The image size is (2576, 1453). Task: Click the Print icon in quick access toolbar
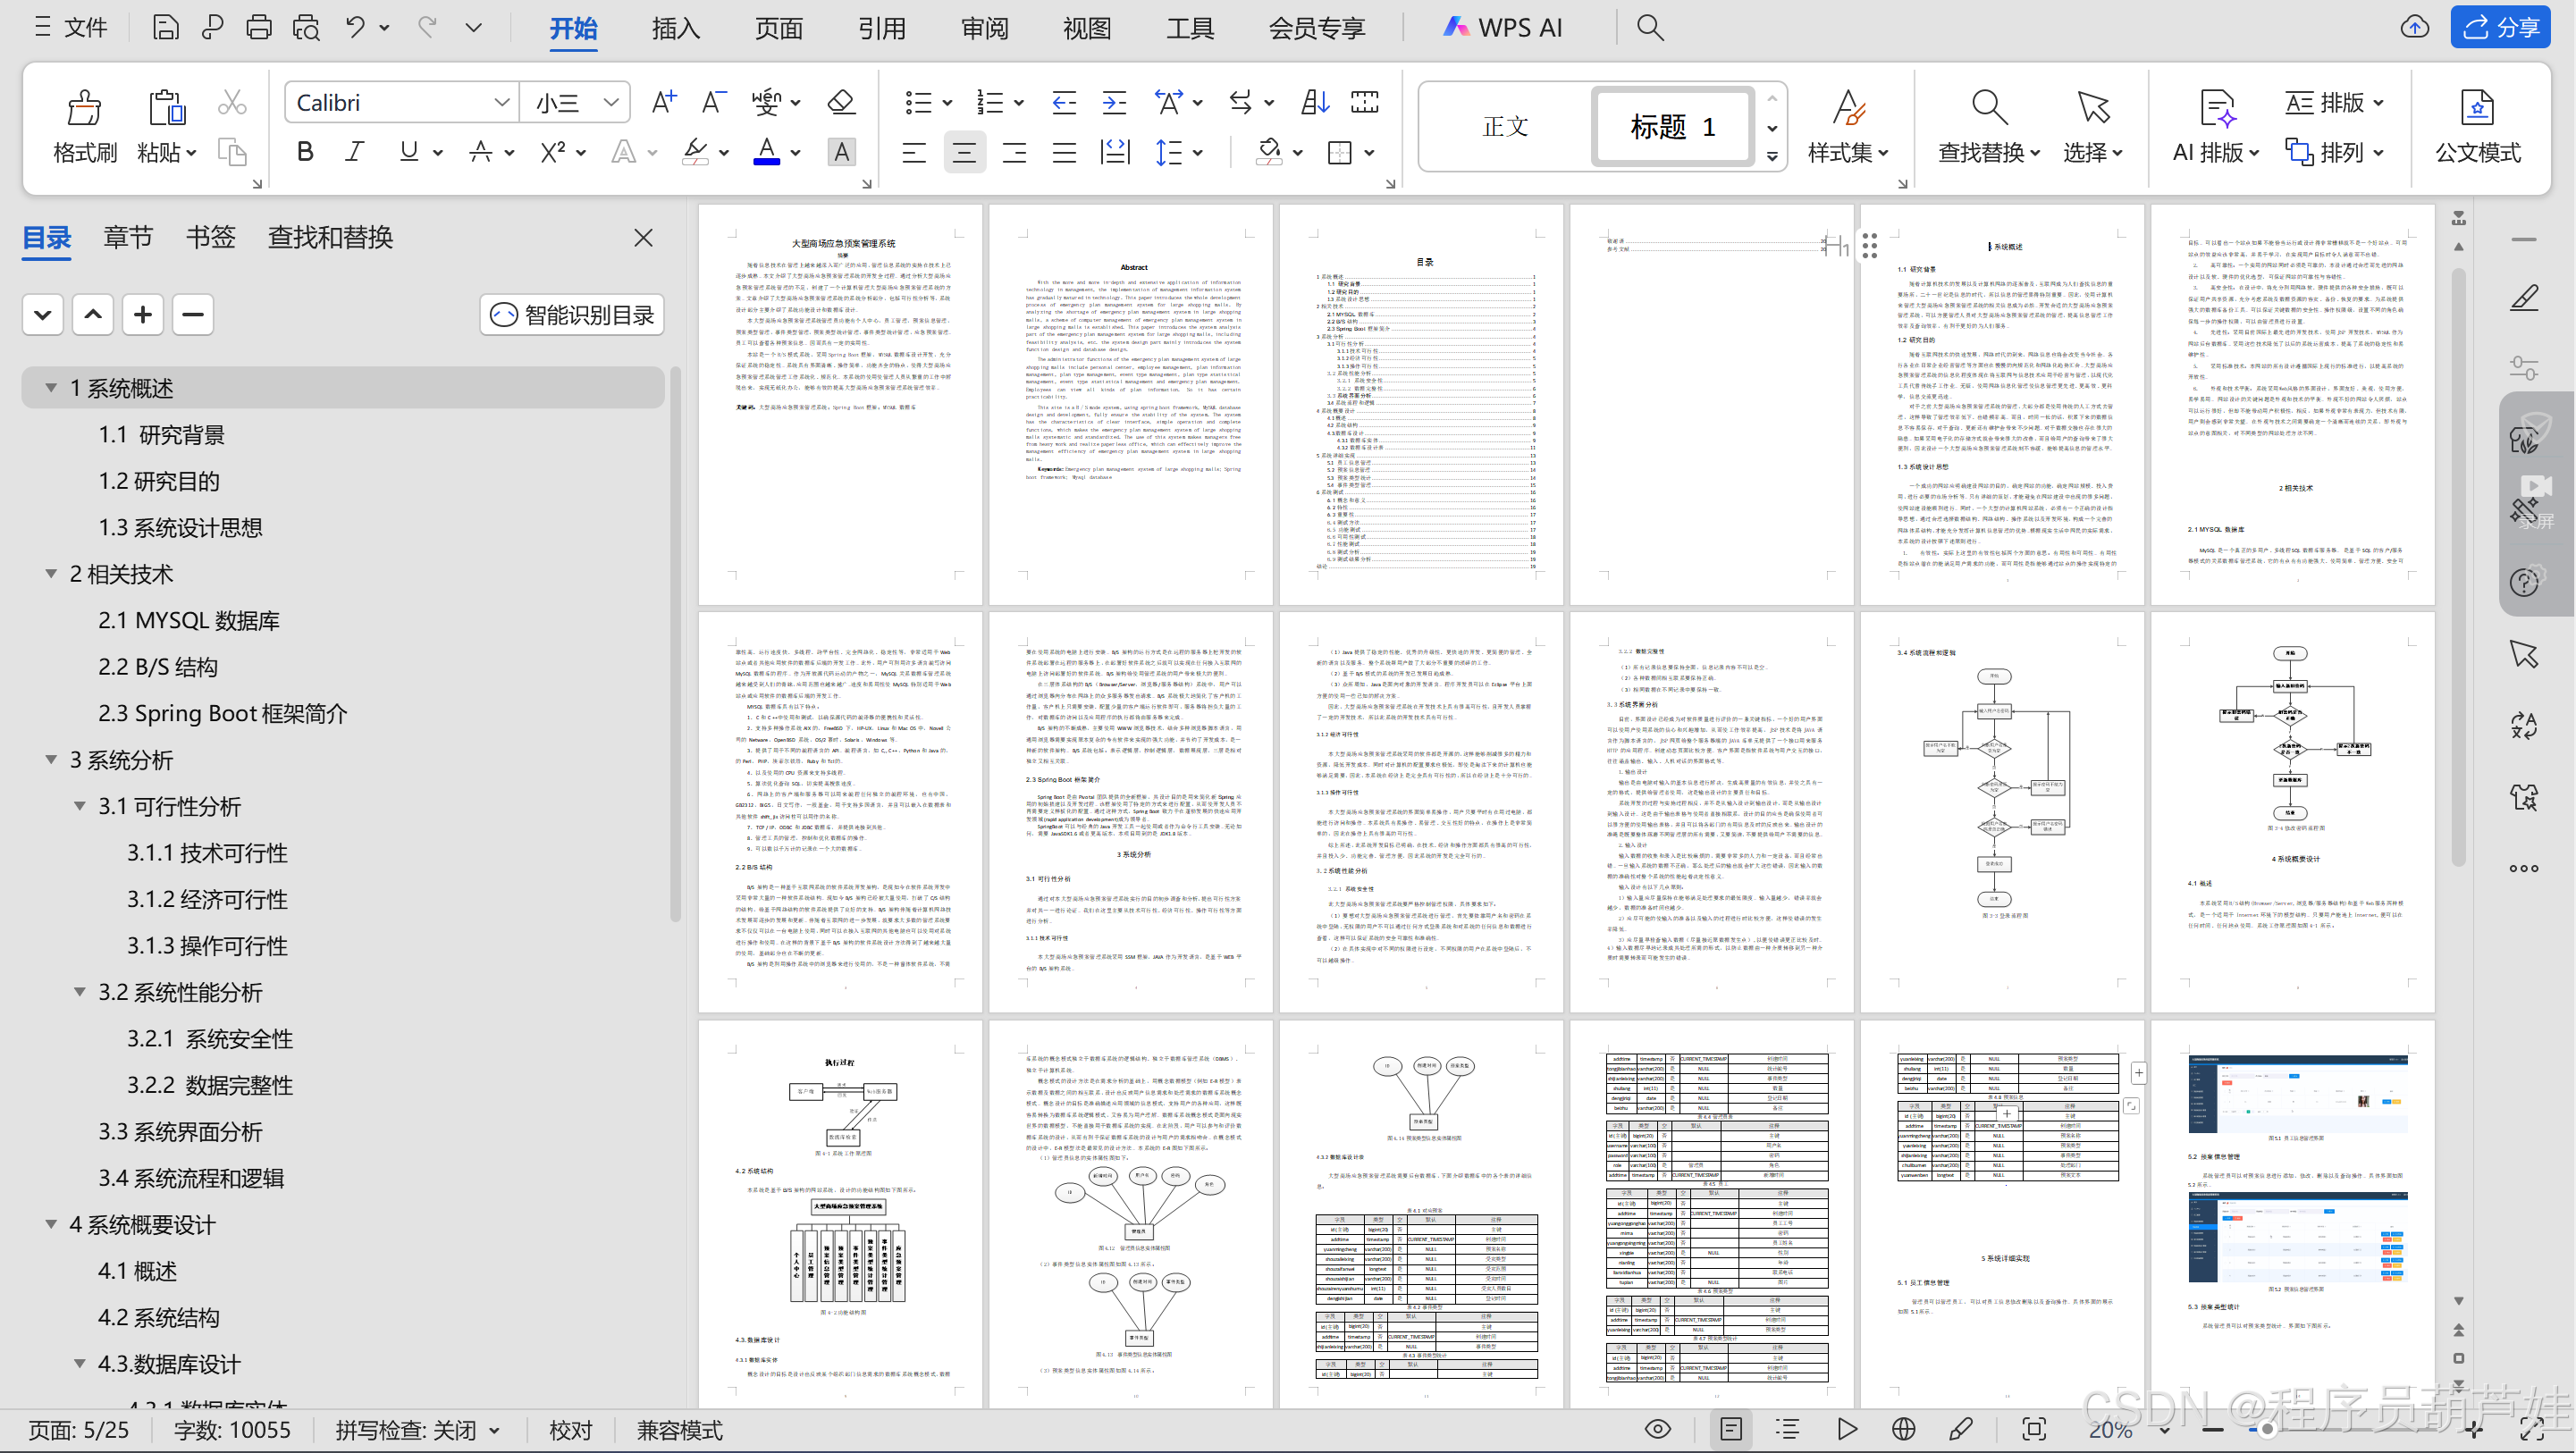point(259,28)
